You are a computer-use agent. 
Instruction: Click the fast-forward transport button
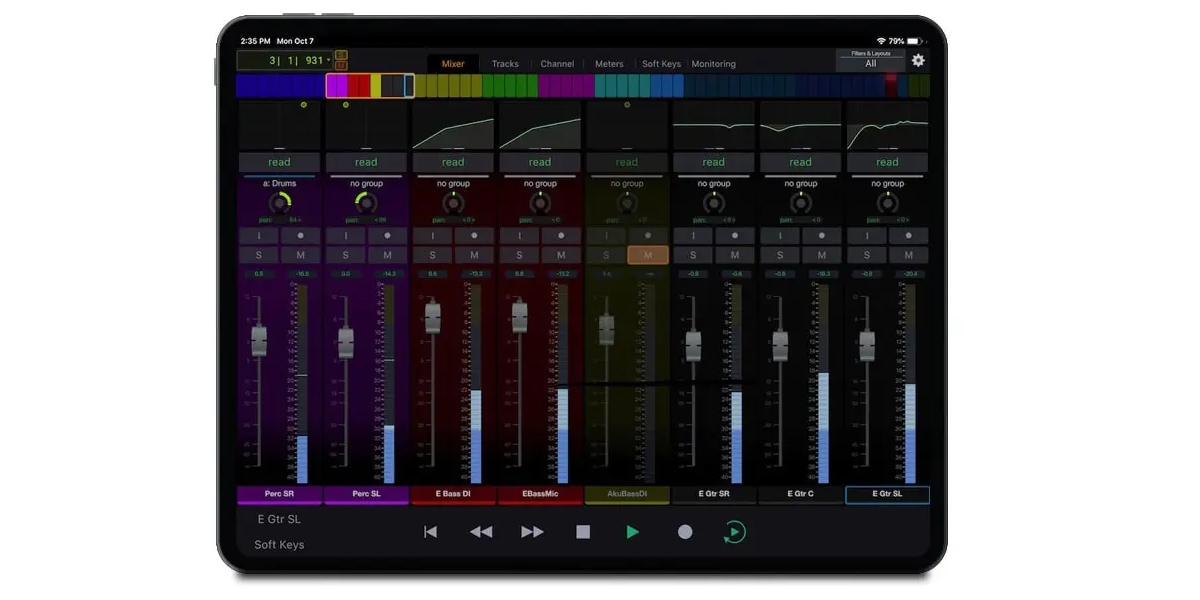(x=533, y=532)
